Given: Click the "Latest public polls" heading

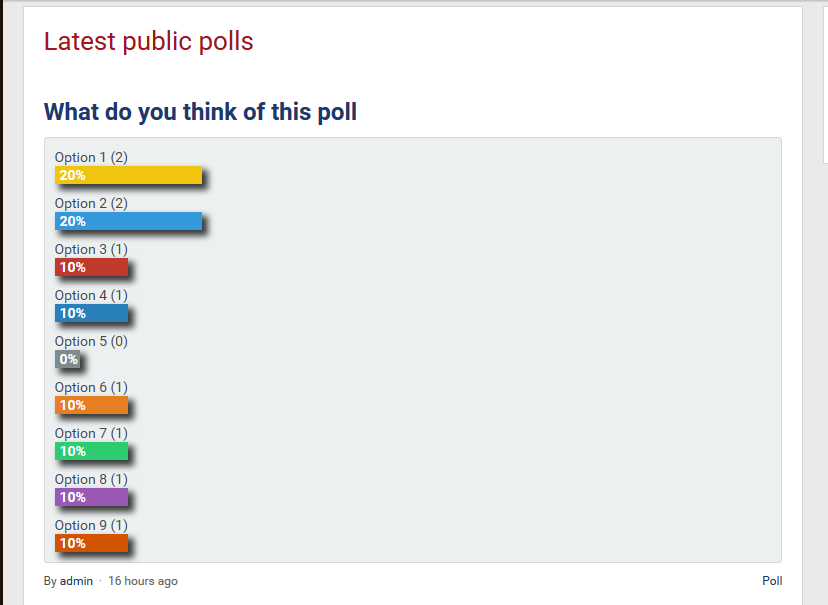Looking at the screenshot, I should point(148,42).
